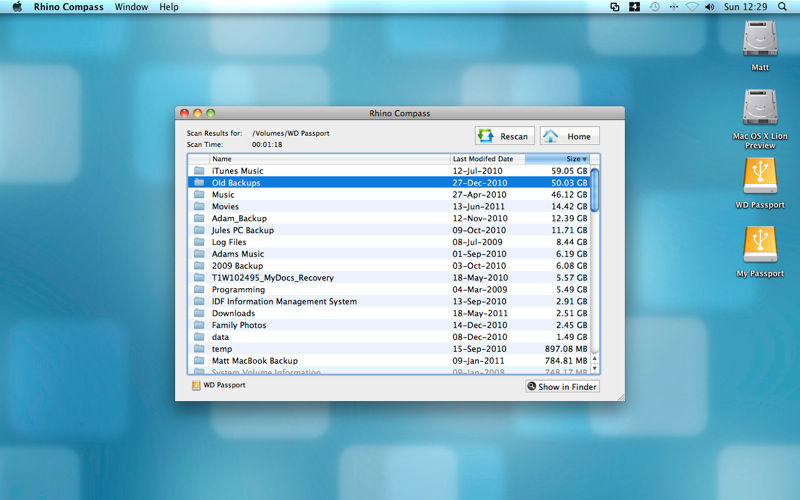Click the 59.05 GB size value
This screenshot has width=800, height=500.
tap(569, 170)
